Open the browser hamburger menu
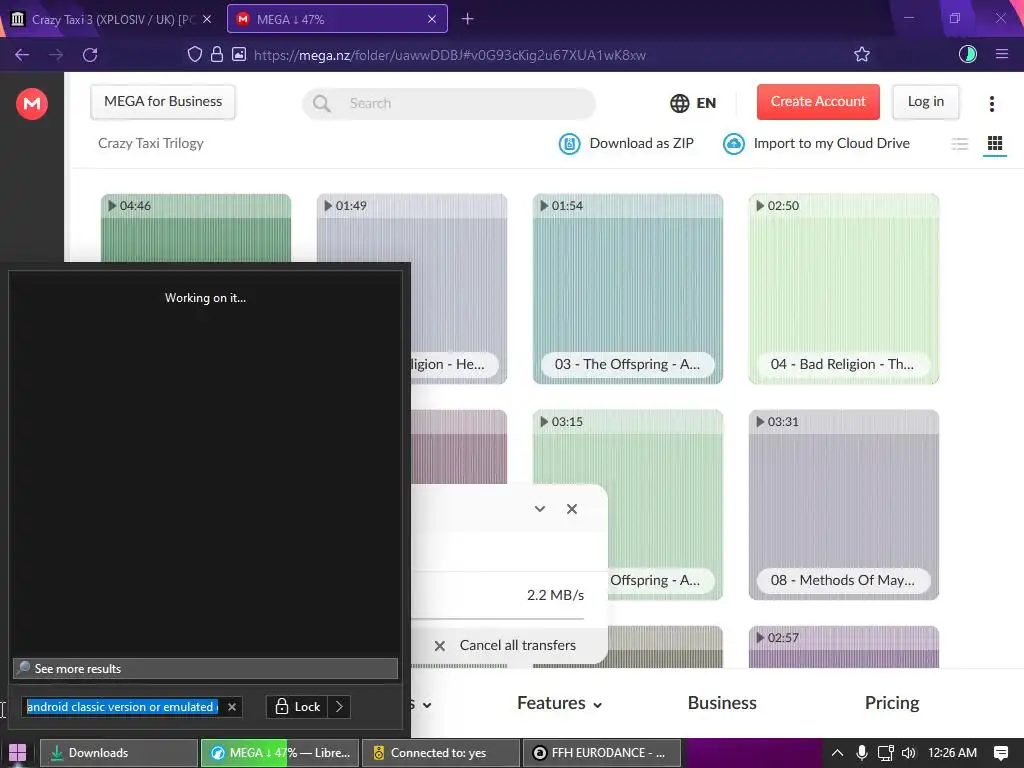Viewport: 1024px width, 768px height. [1002, 54]
